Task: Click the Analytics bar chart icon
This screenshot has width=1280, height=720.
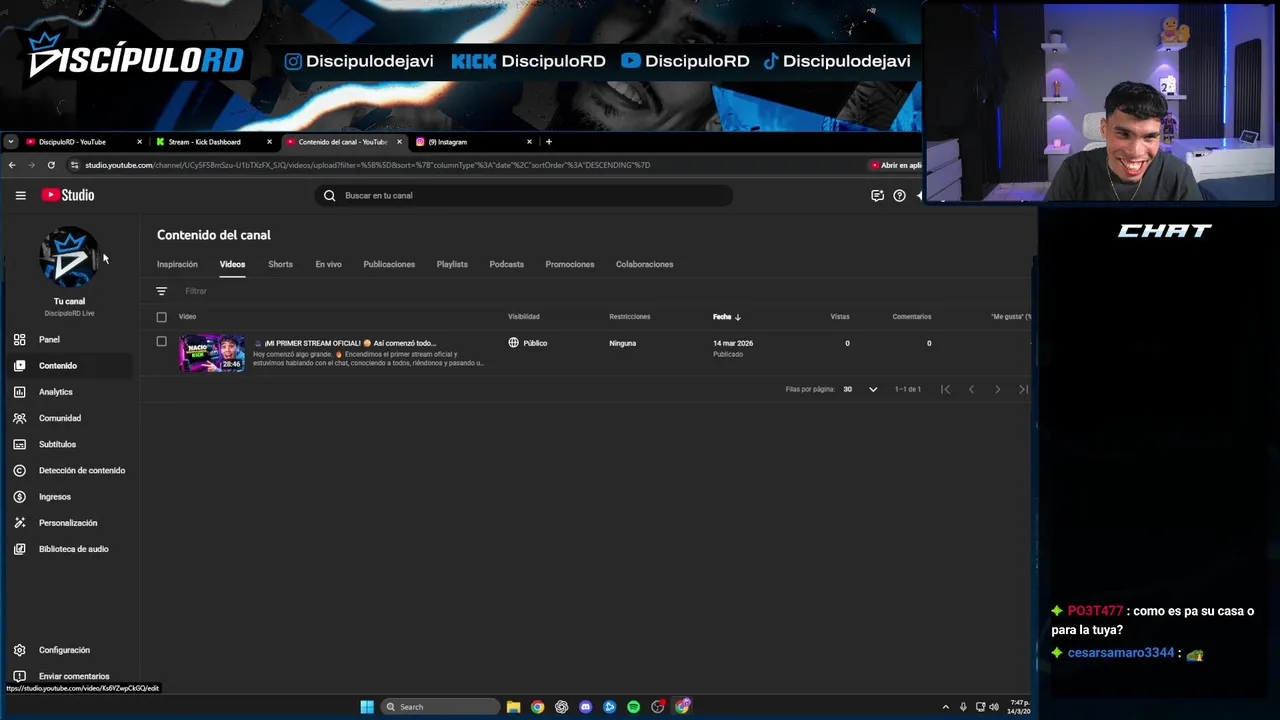Action: 19,391
